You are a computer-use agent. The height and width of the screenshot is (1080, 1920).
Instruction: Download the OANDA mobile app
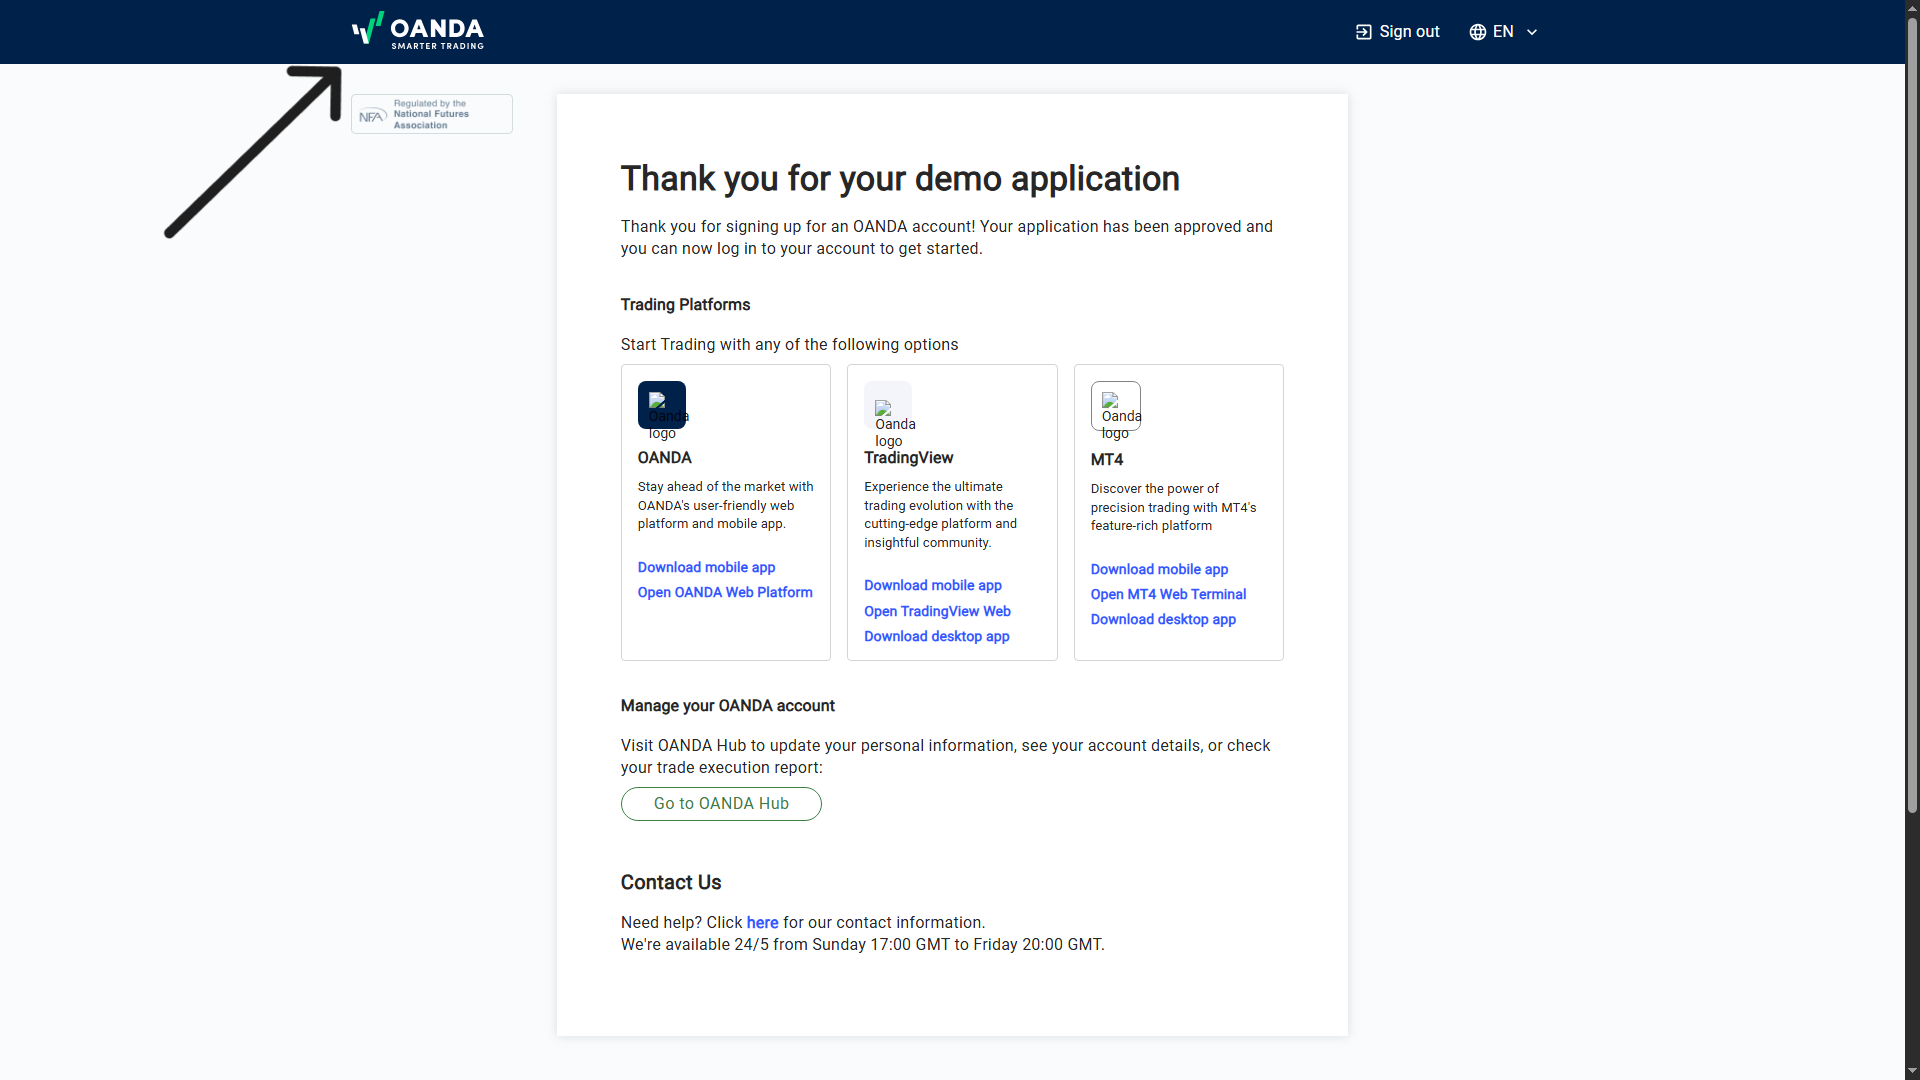point(706,567)
